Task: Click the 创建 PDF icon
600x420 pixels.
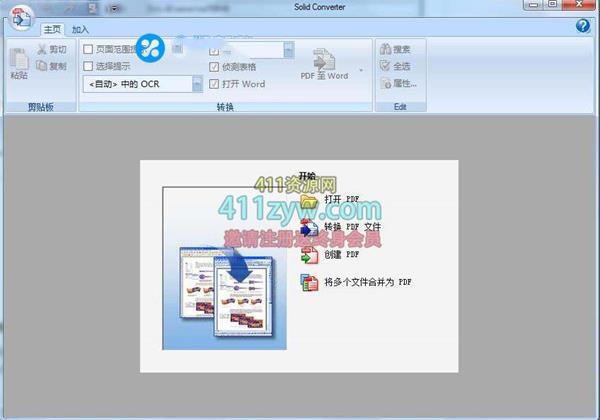Action: [x=309, y=255]
